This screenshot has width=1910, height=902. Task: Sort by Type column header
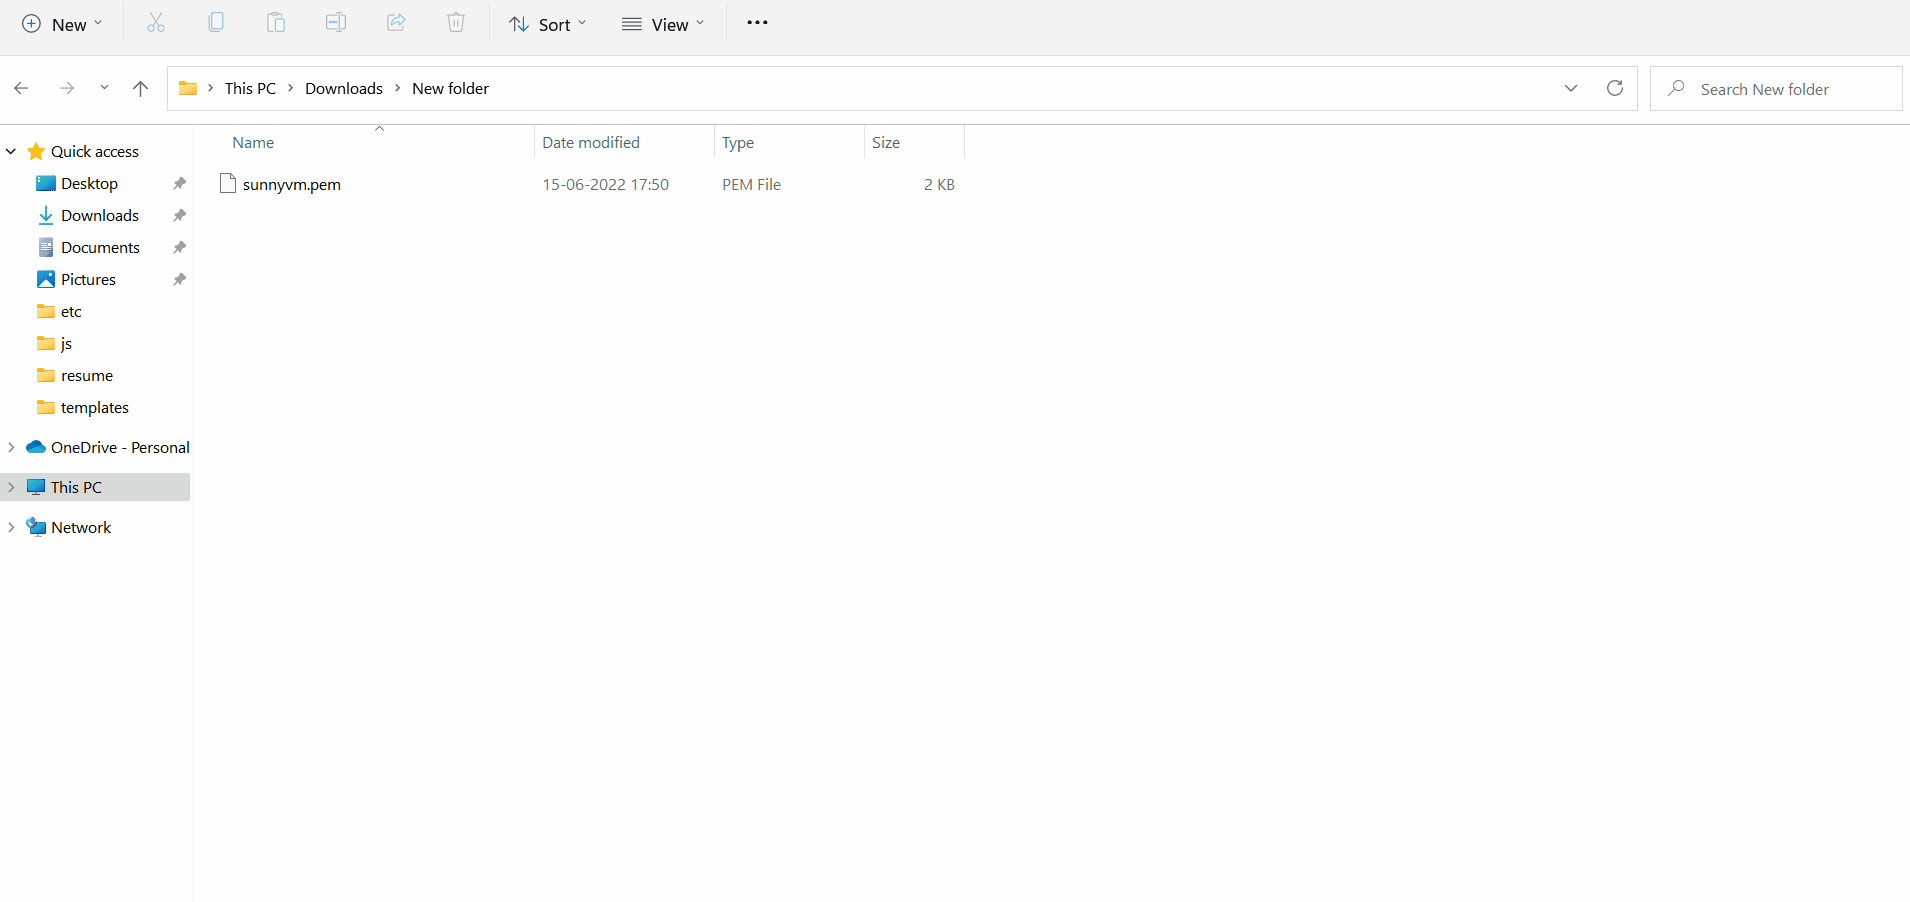(x=738, y=142)
